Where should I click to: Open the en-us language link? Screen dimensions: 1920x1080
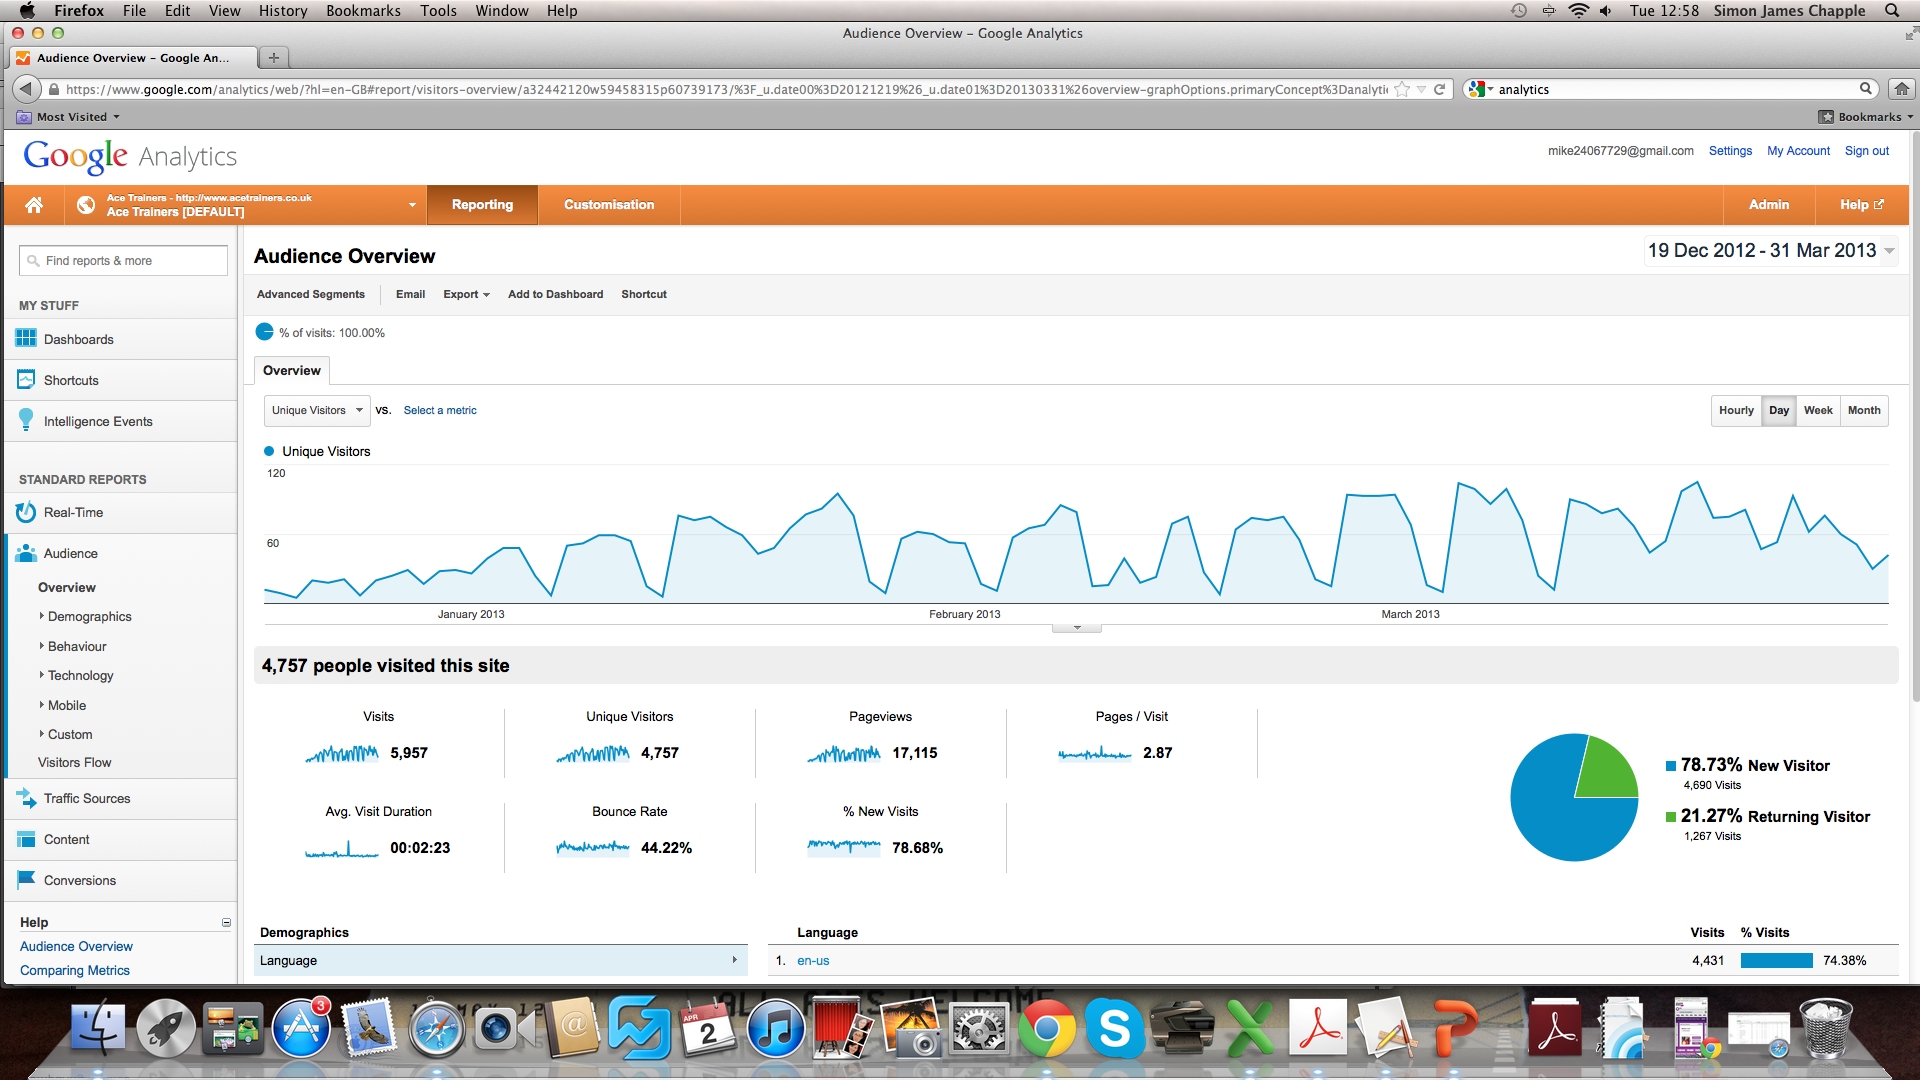813,961
